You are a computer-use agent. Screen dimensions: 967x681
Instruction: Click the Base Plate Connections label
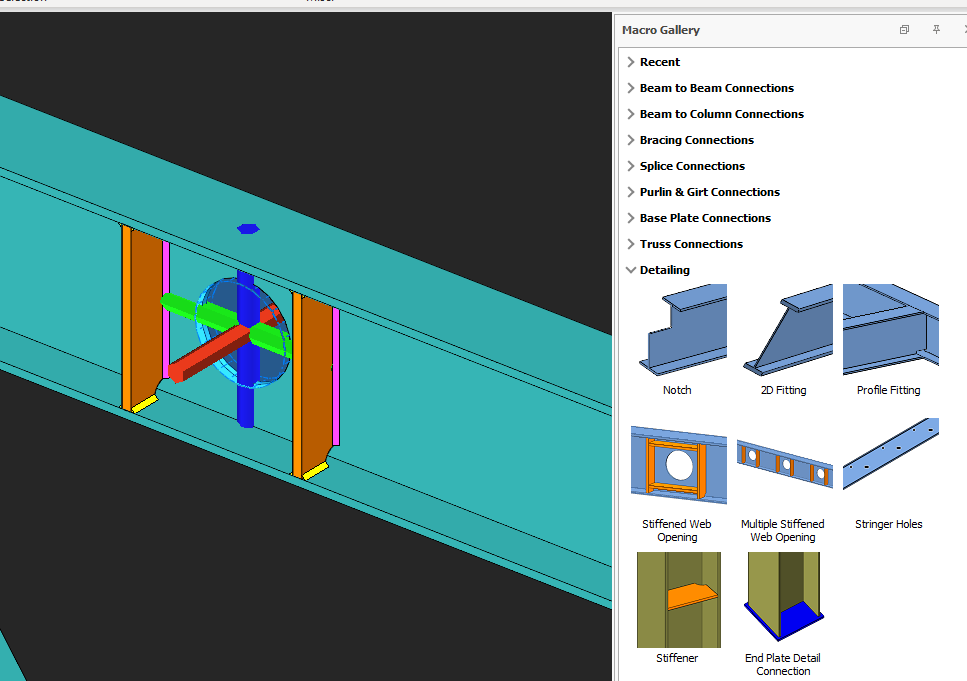point(705,218)
